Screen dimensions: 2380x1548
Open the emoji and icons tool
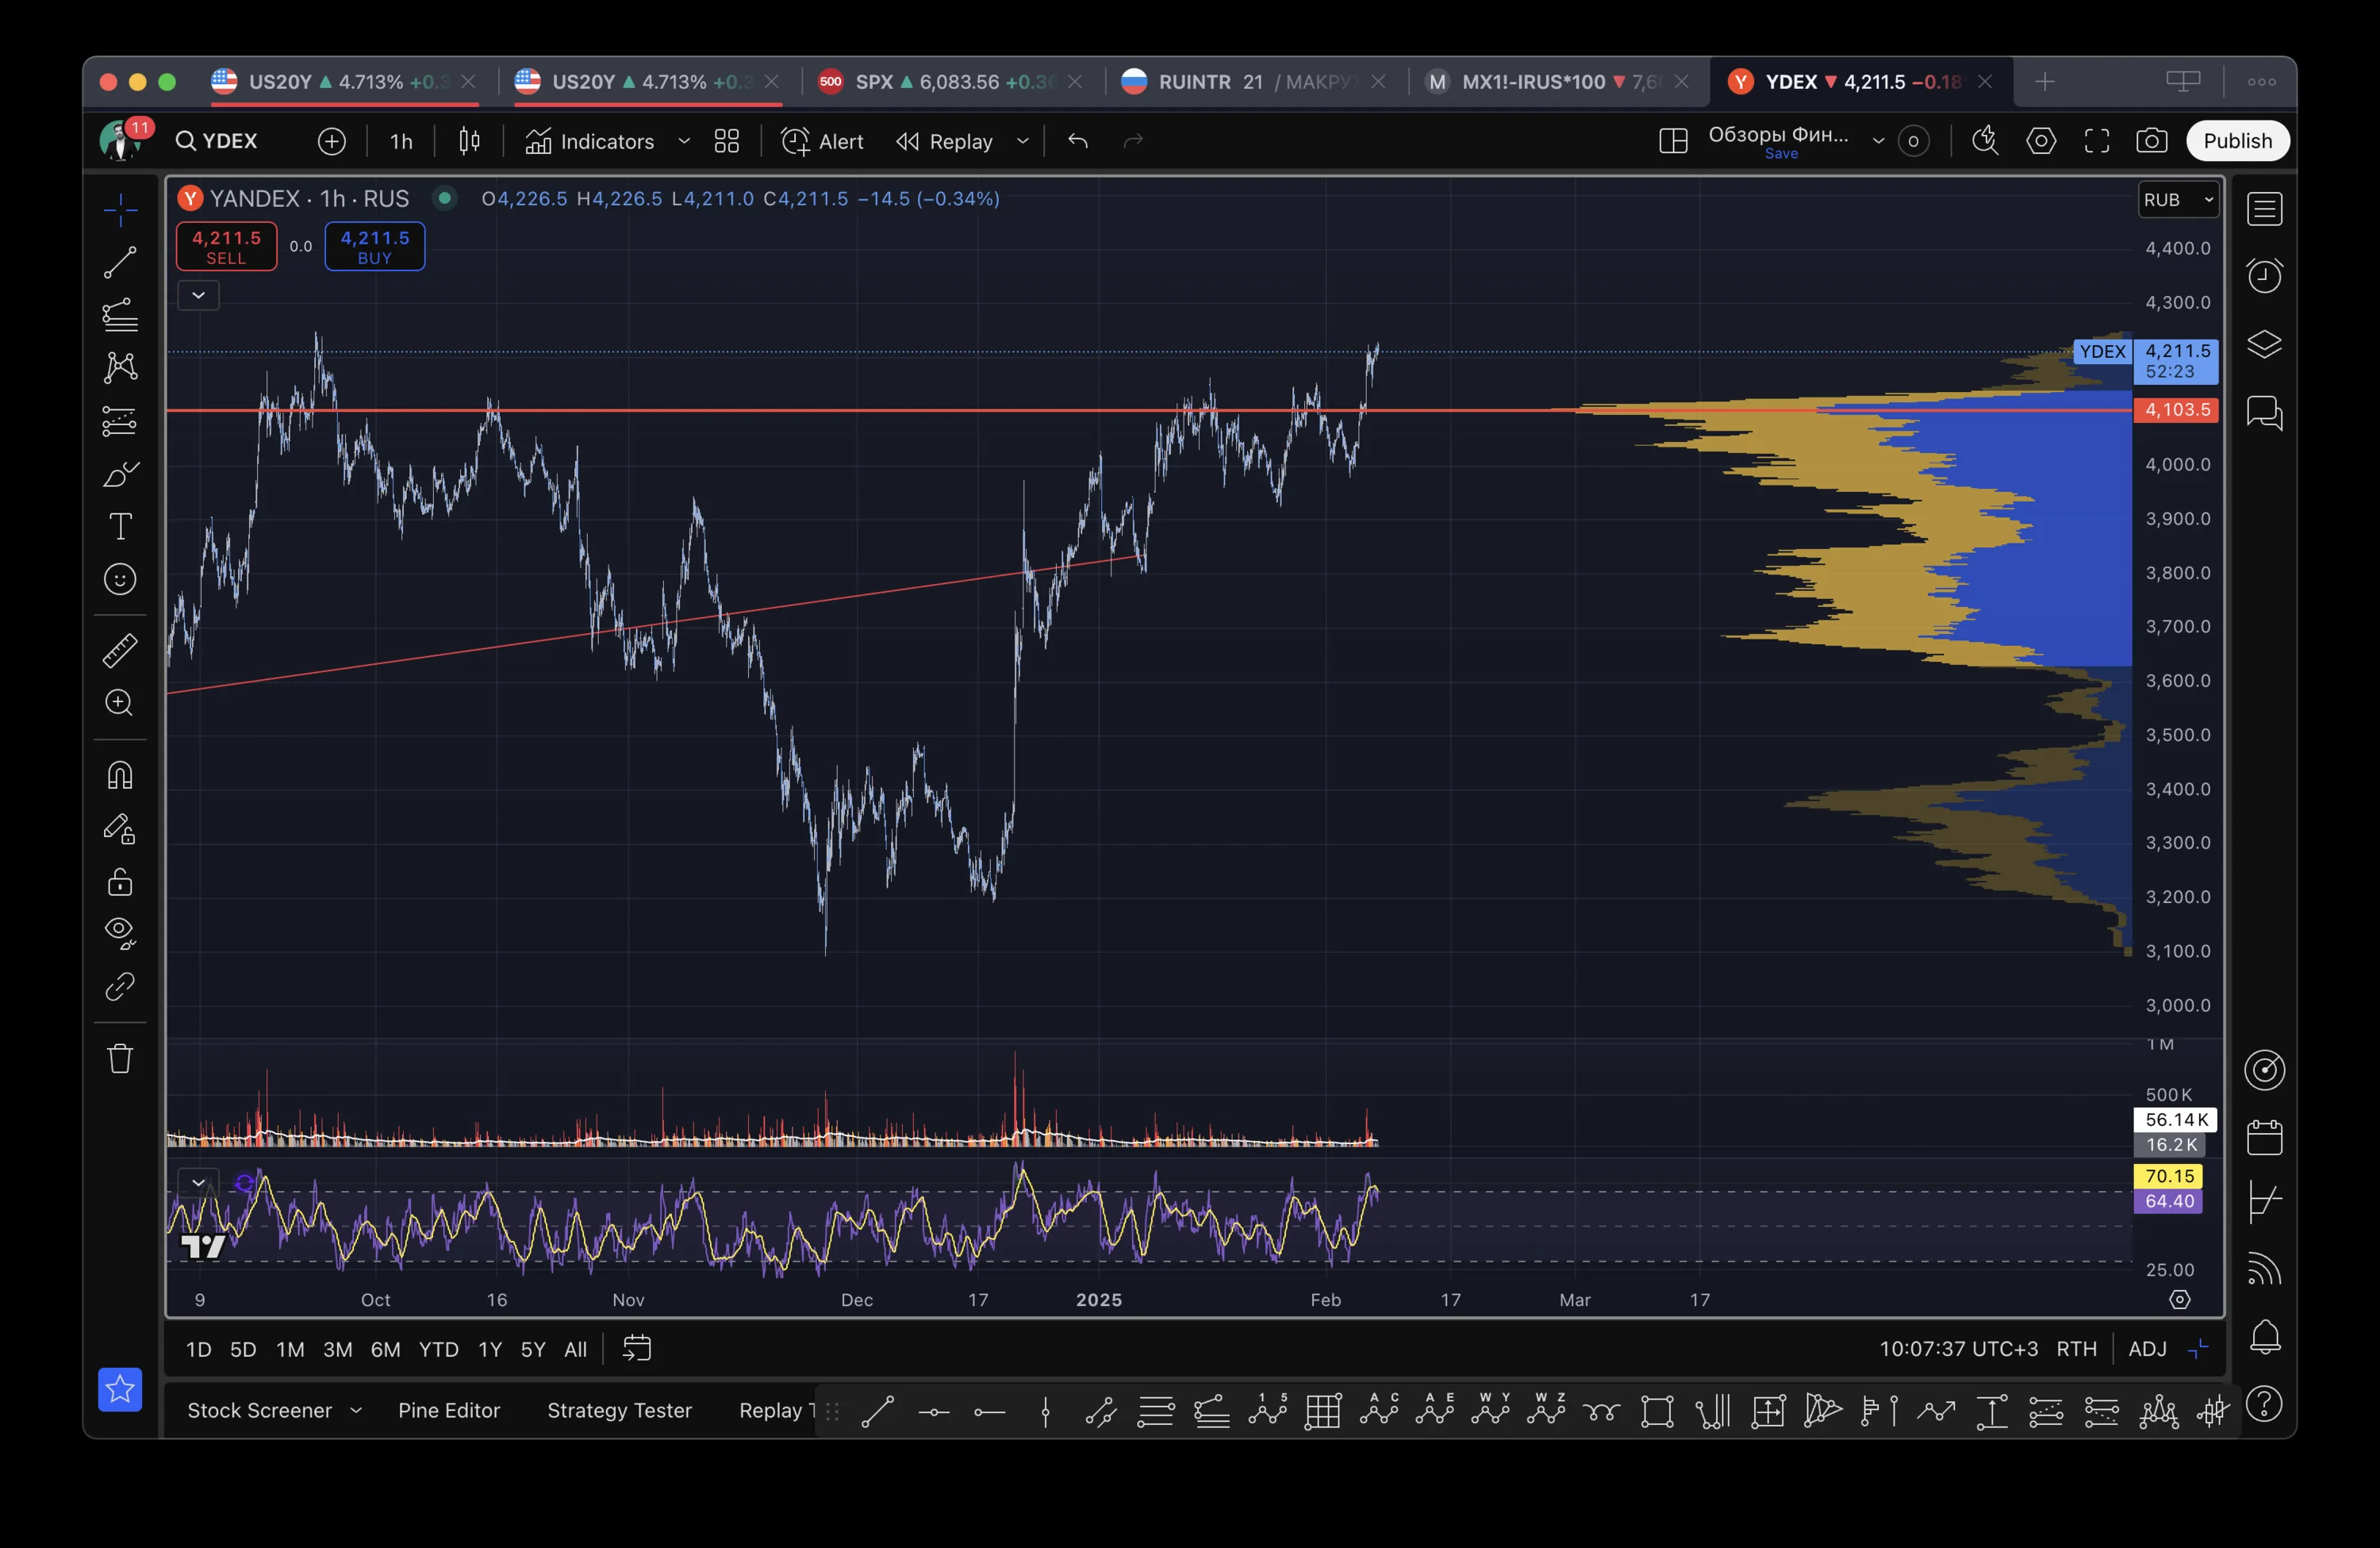tap(120, 579)
